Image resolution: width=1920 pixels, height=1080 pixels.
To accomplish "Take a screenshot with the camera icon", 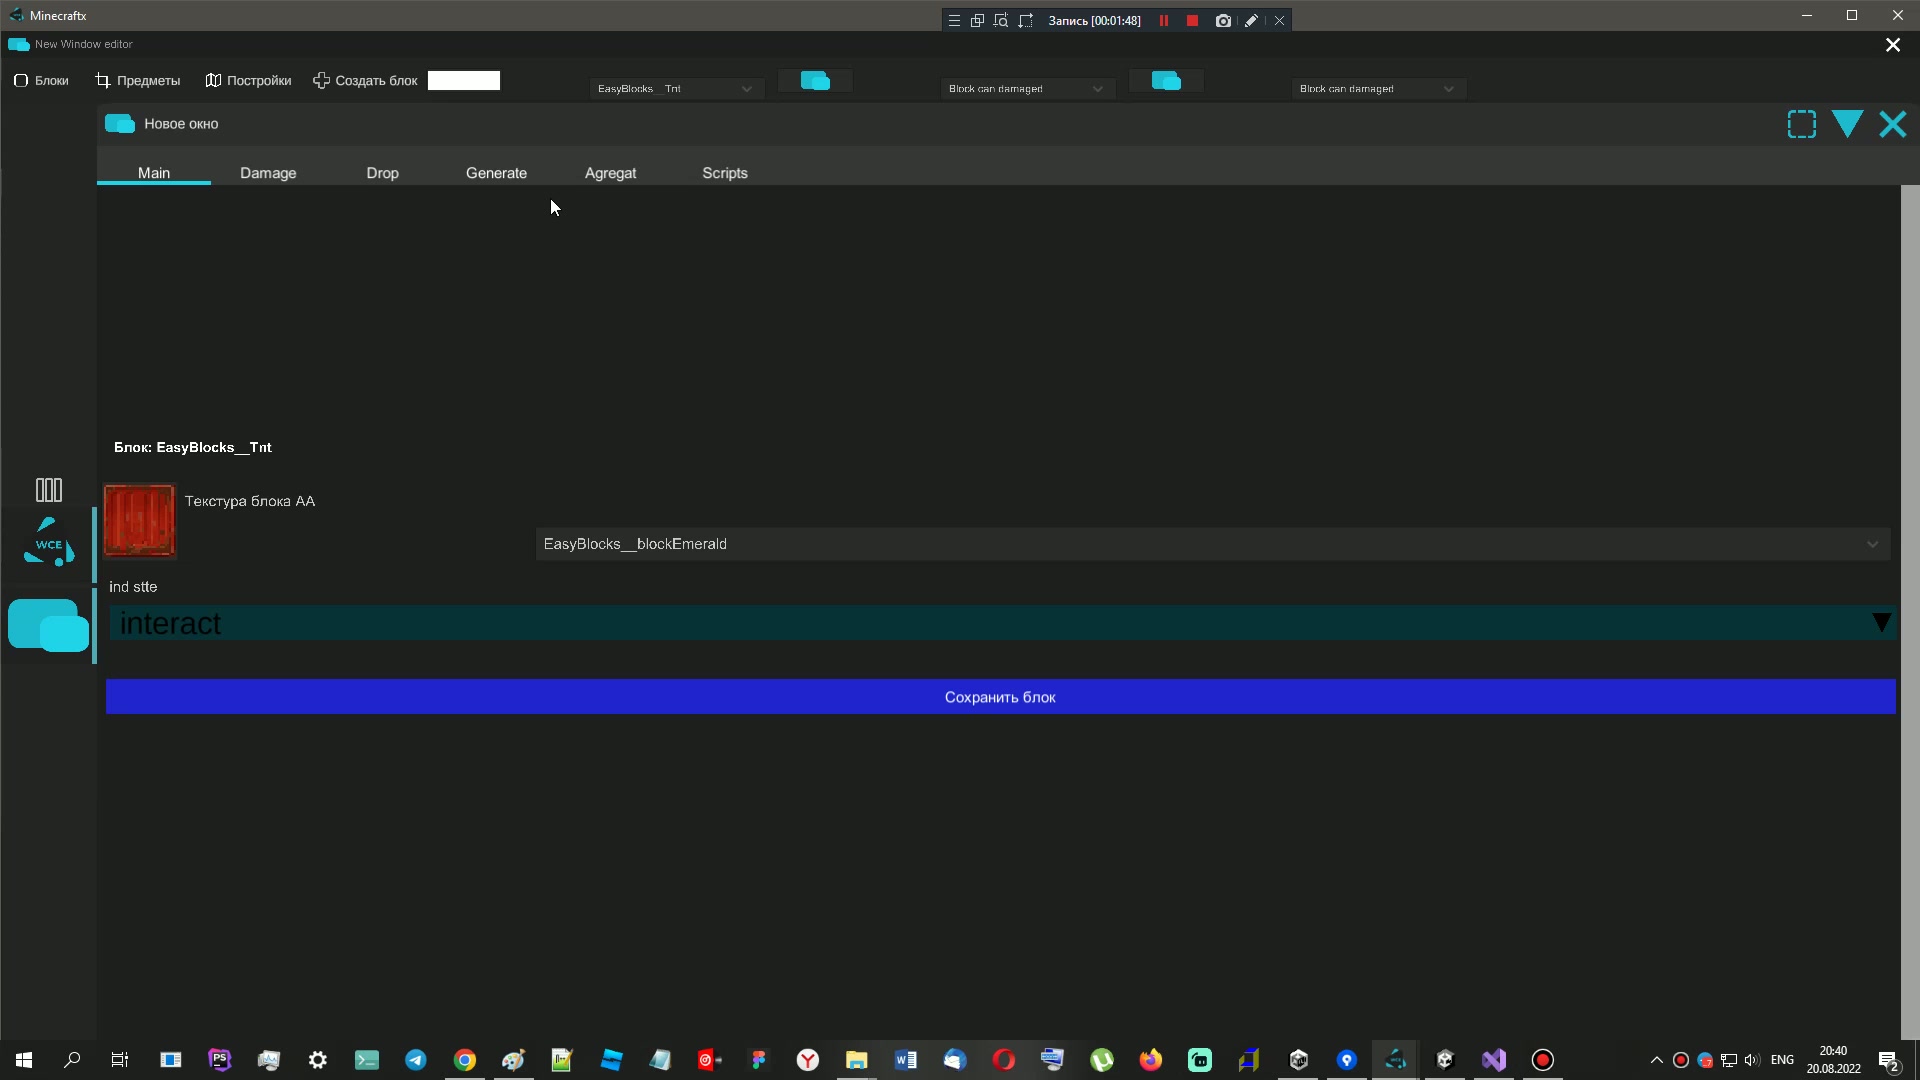I will pos(1223,20).
